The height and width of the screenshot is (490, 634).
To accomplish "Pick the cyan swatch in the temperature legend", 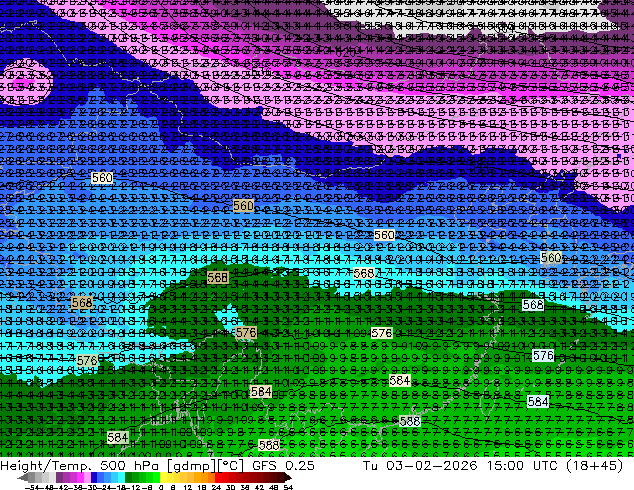I will (x=121, y=478).
